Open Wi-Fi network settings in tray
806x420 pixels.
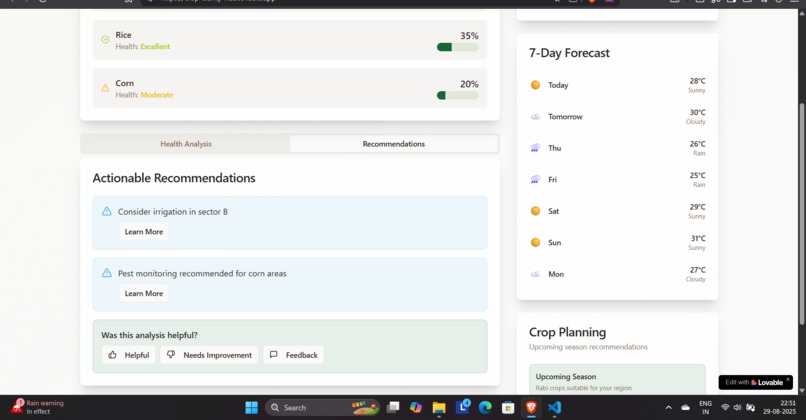725,408
